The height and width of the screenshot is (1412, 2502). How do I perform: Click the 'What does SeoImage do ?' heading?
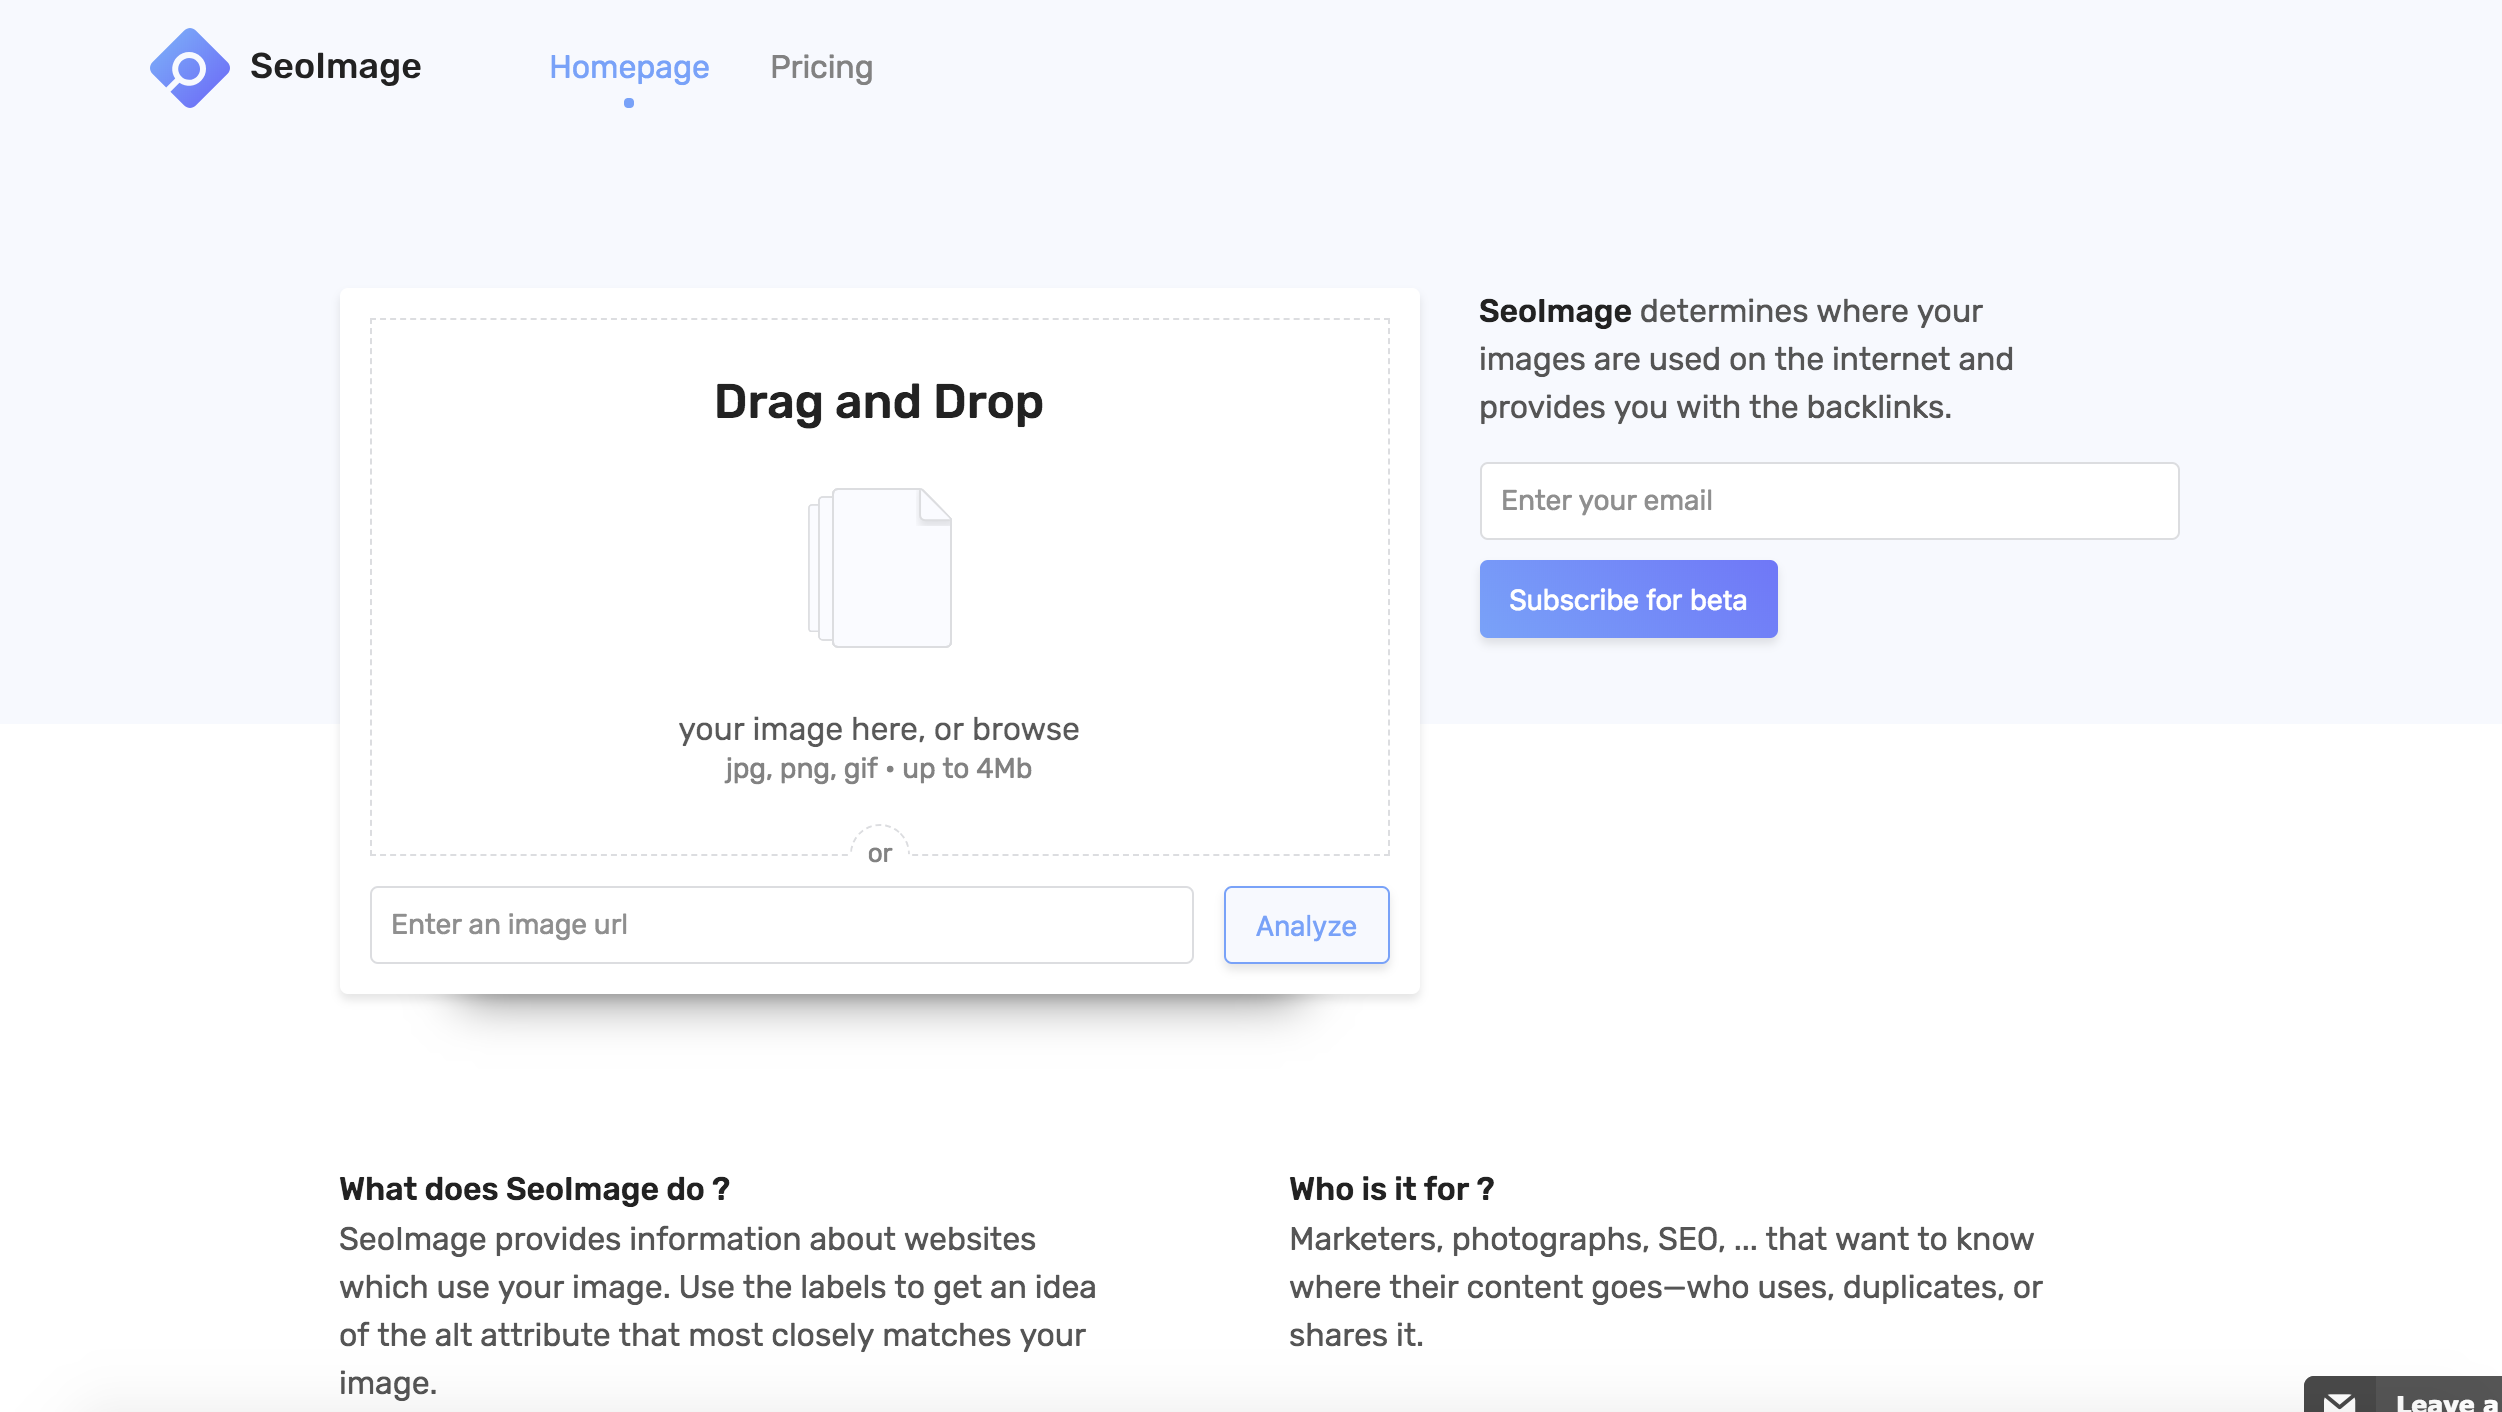tap(534, 1189)
